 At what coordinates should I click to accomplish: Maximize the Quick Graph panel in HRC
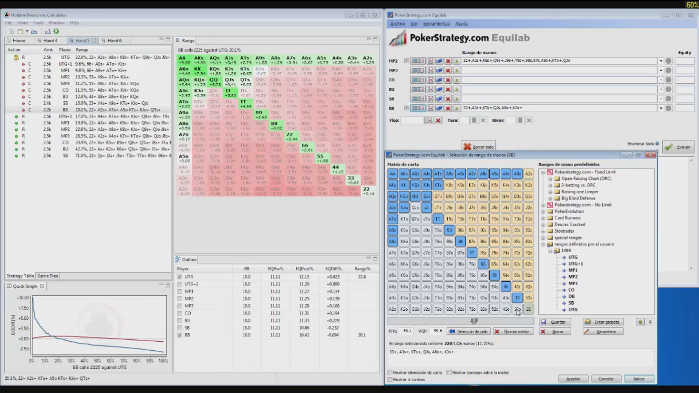pyautogui.click(x=168, y=286)
